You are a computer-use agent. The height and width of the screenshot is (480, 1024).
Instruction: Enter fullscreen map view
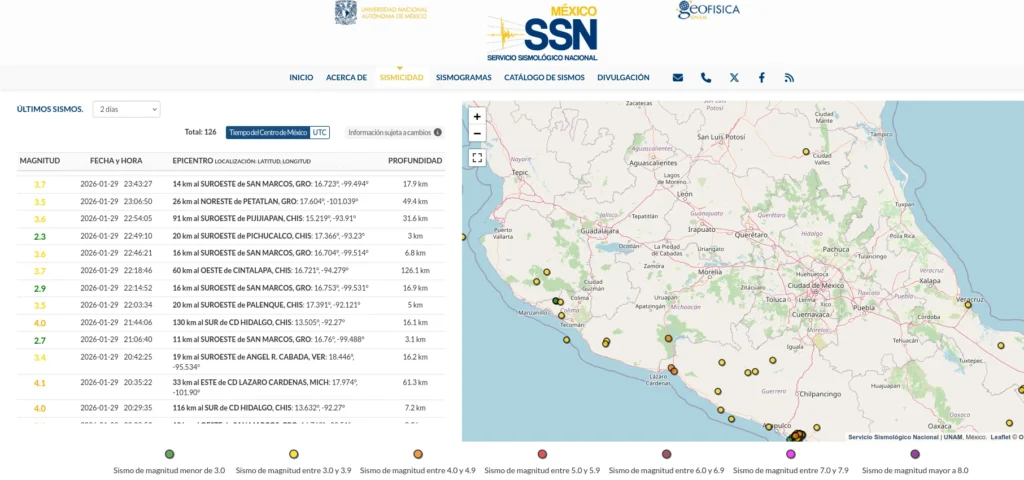click(477, 157)
